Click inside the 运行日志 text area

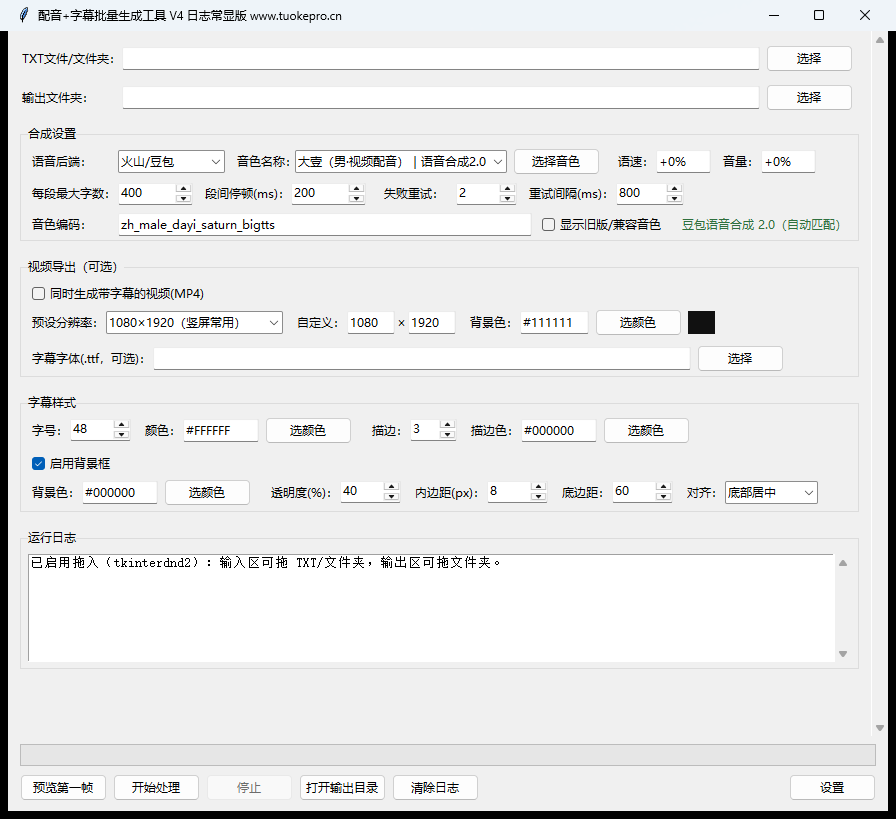click(x=431, y=608)
